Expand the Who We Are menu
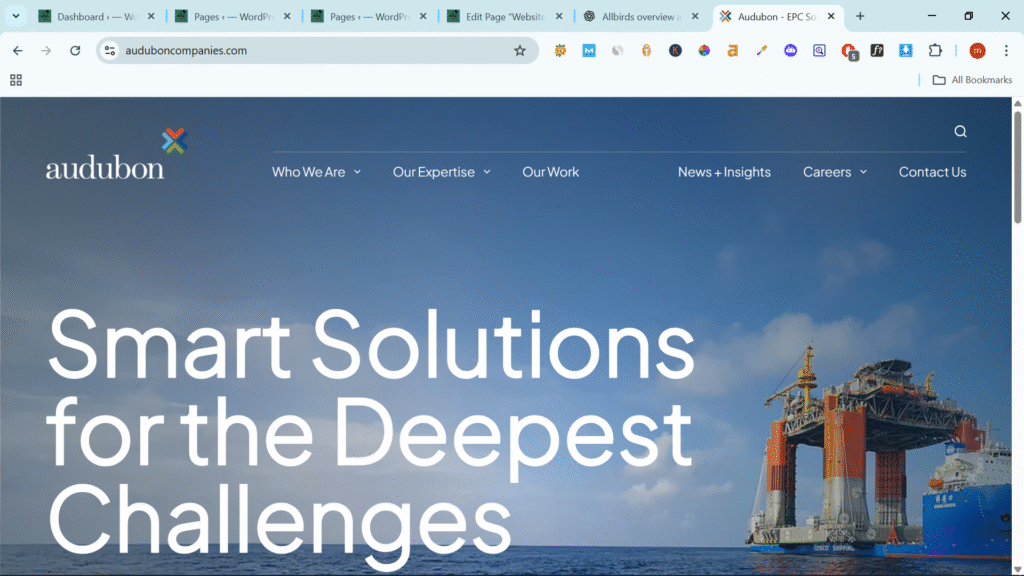The image size is (1024, 576). [x=316, y=172]
